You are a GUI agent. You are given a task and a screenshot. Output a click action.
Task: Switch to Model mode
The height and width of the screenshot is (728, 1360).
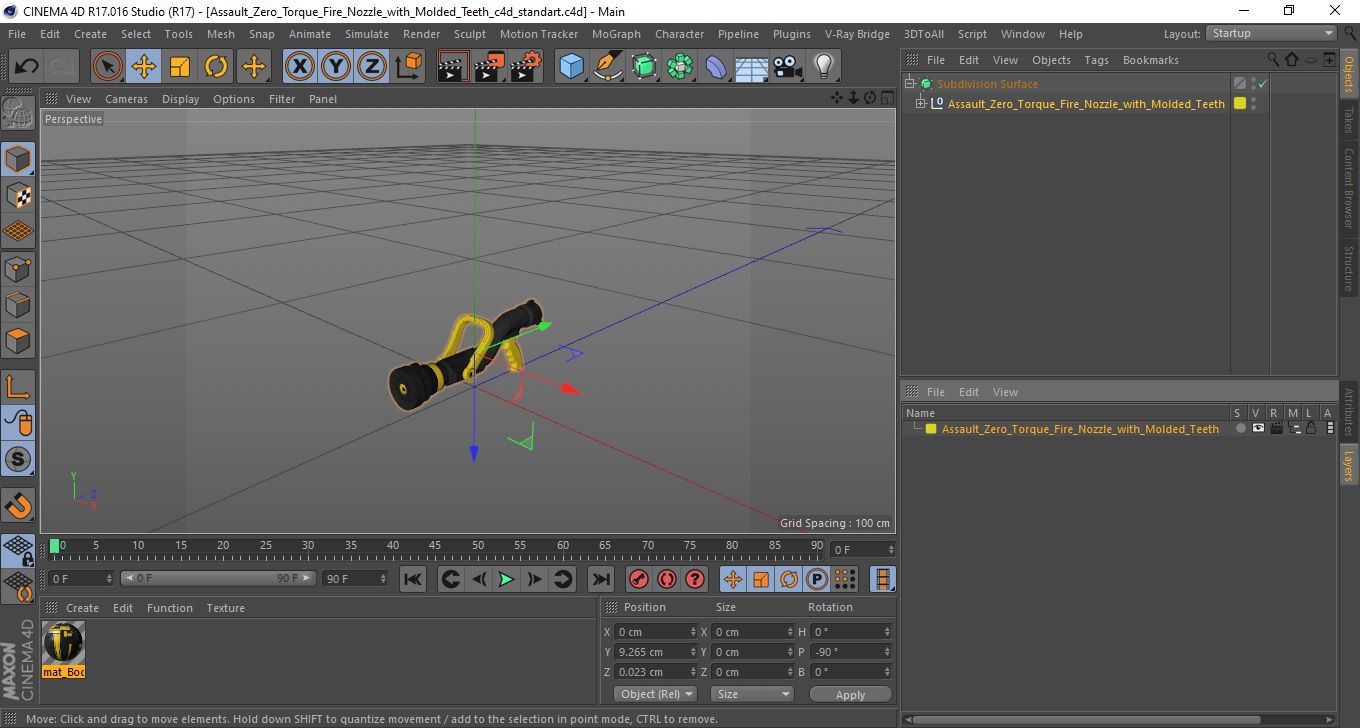(18, 159)
